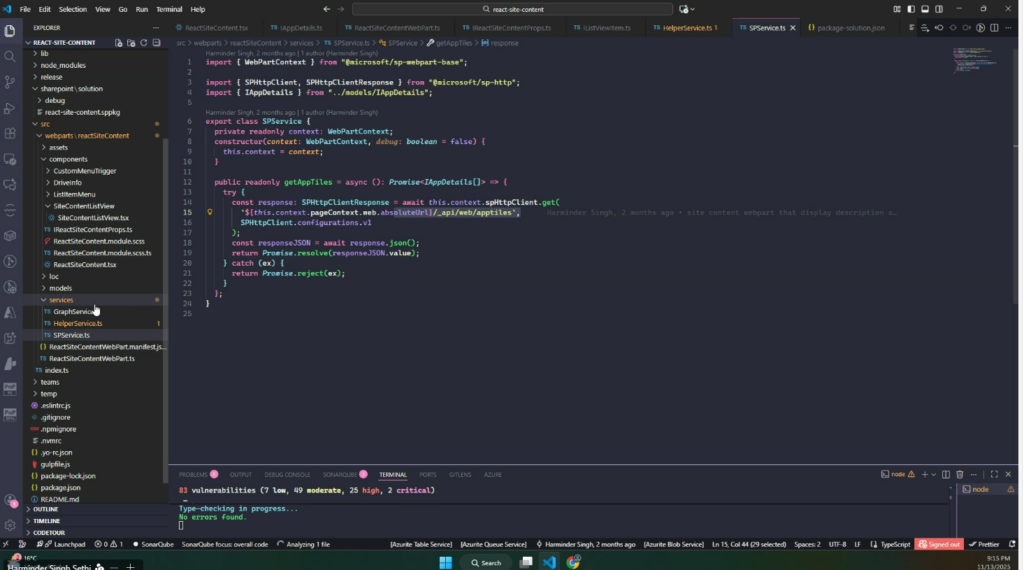Click the Signed out status button
The height and width of the screenshot is (570, 1024).
click(x=938, y=544)
